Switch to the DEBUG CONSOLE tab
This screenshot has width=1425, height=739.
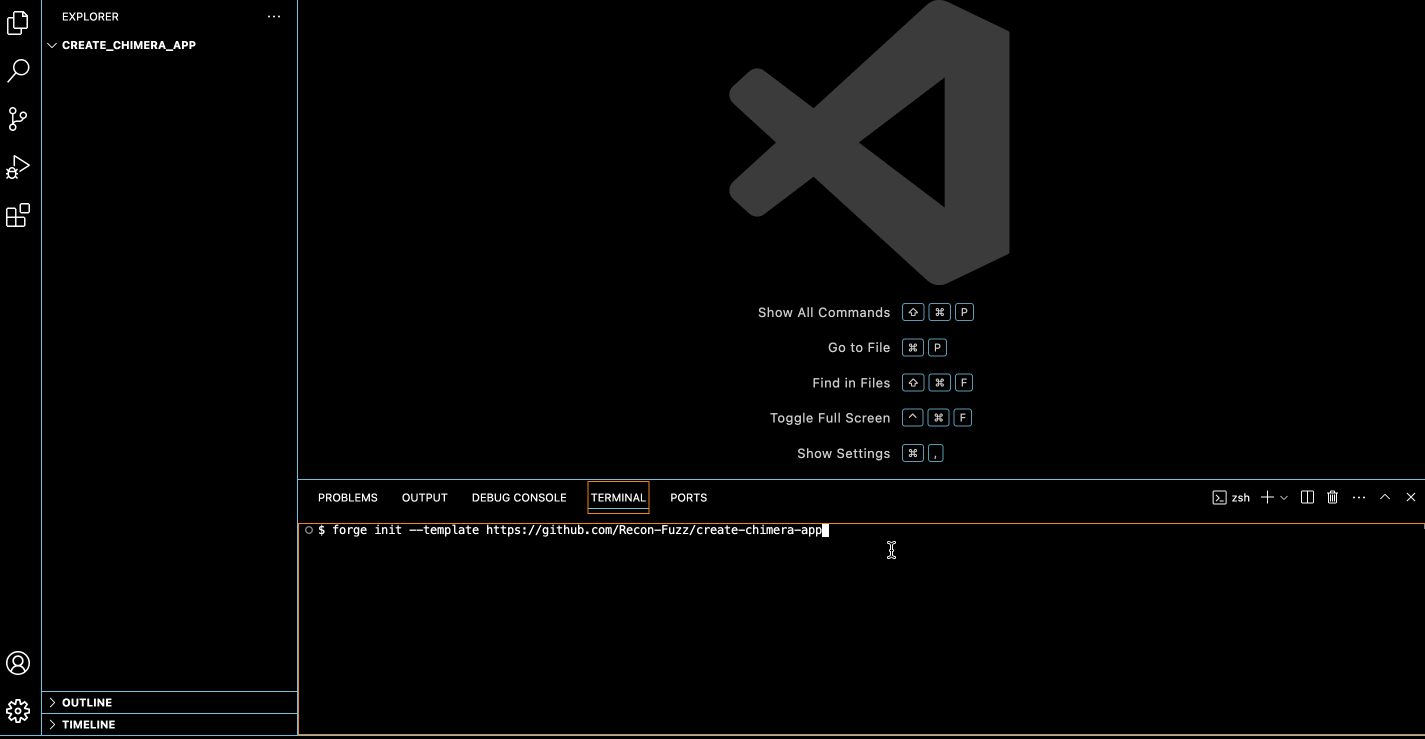point(519,497)
